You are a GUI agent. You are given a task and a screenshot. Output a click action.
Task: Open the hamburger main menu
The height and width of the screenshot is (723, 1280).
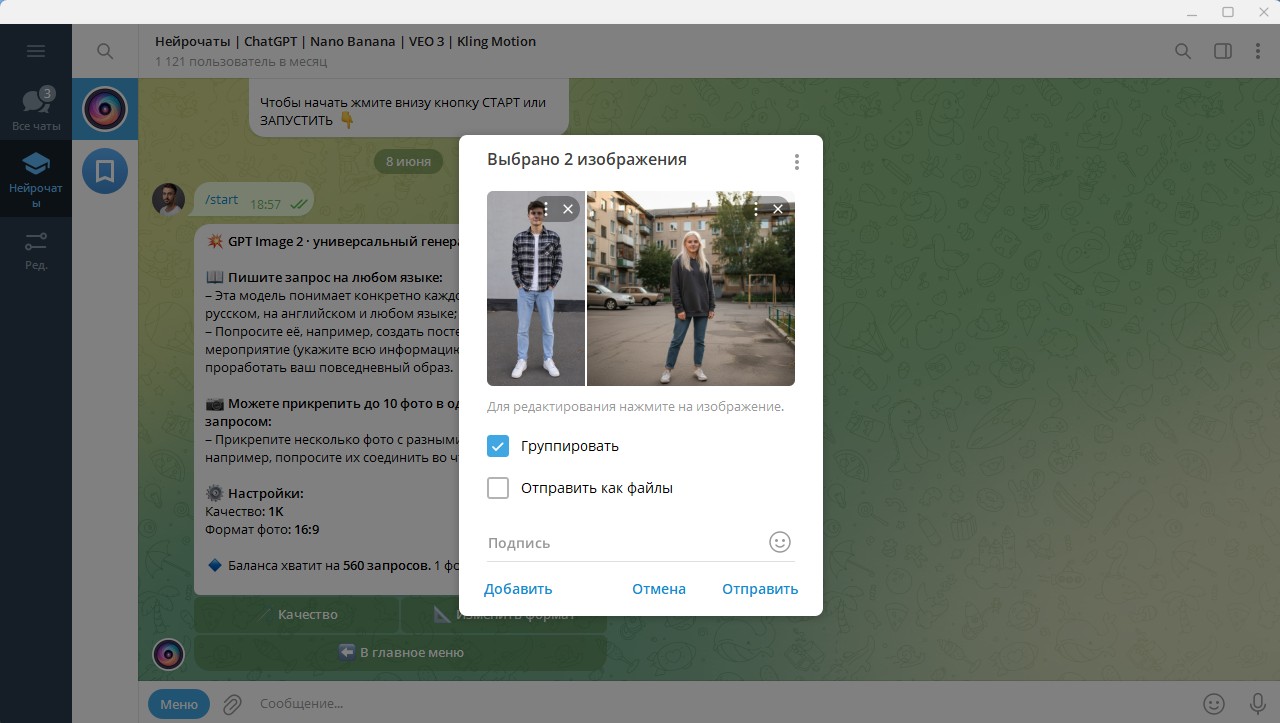point(36,51)
